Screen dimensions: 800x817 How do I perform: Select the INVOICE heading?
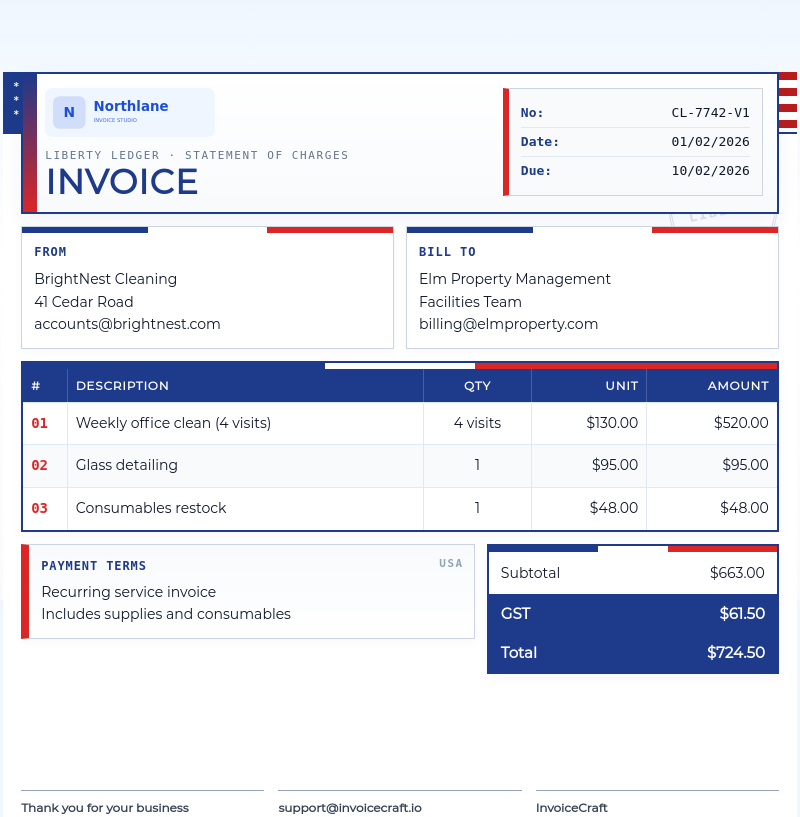[x=122, y=182]
